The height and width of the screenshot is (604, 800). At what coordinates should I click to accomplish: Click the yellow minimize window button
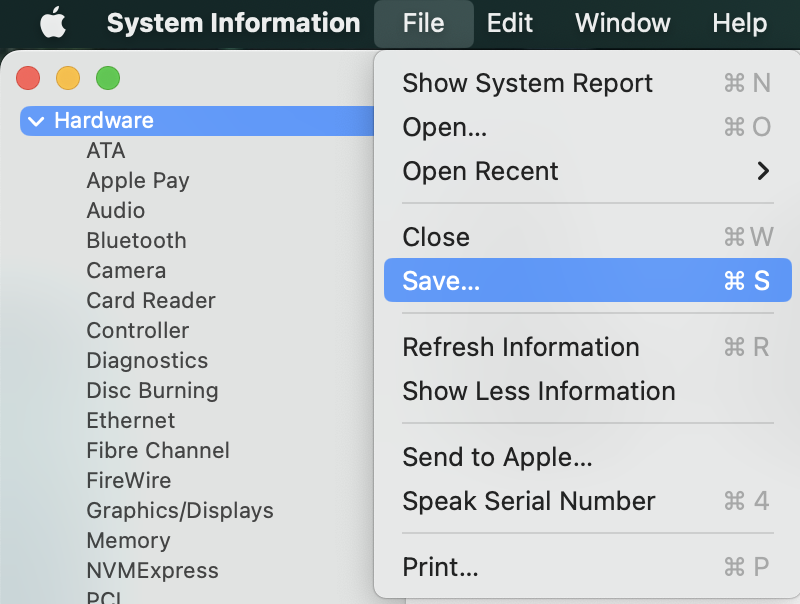click(x=67, y=77)
